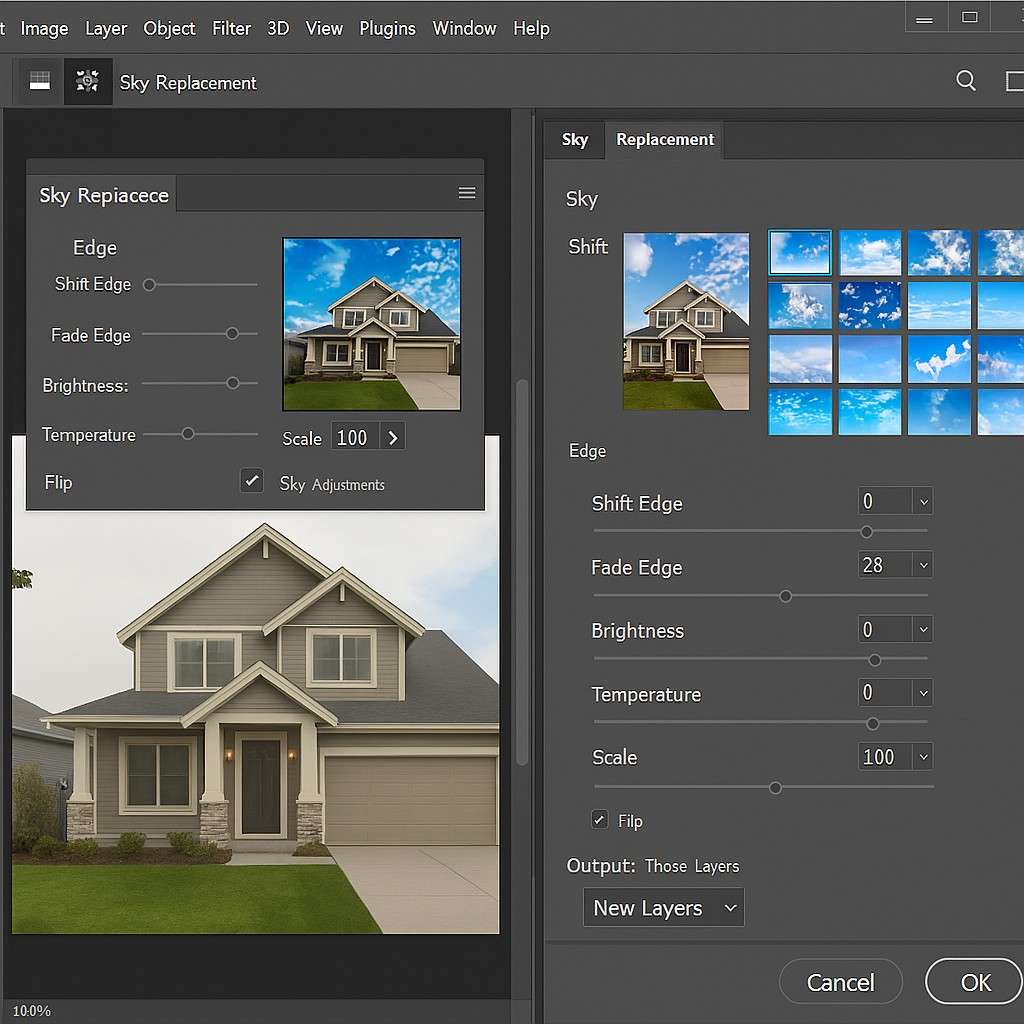Toggle the Sky Adjustments checkbox

click(251, 481)
